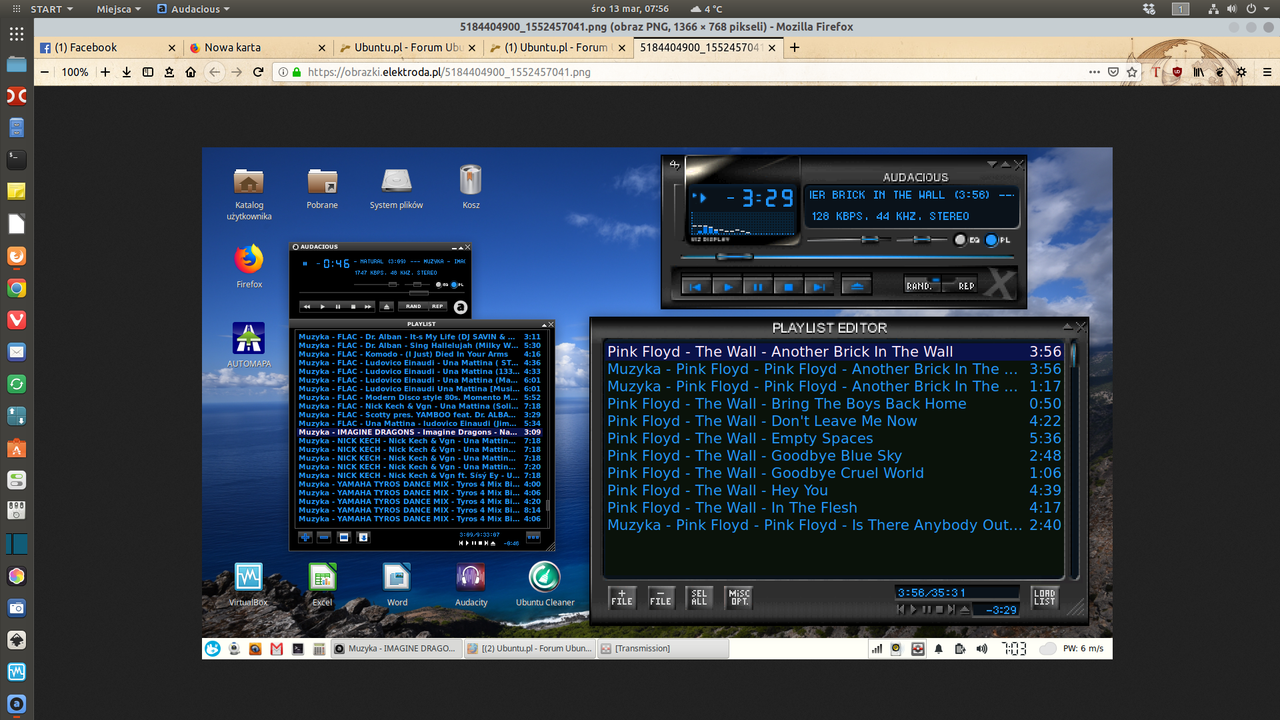The image size is (1280, 720).
Task: Zoom out with Firefox's minus toolbar button
Action: (44, 72)
